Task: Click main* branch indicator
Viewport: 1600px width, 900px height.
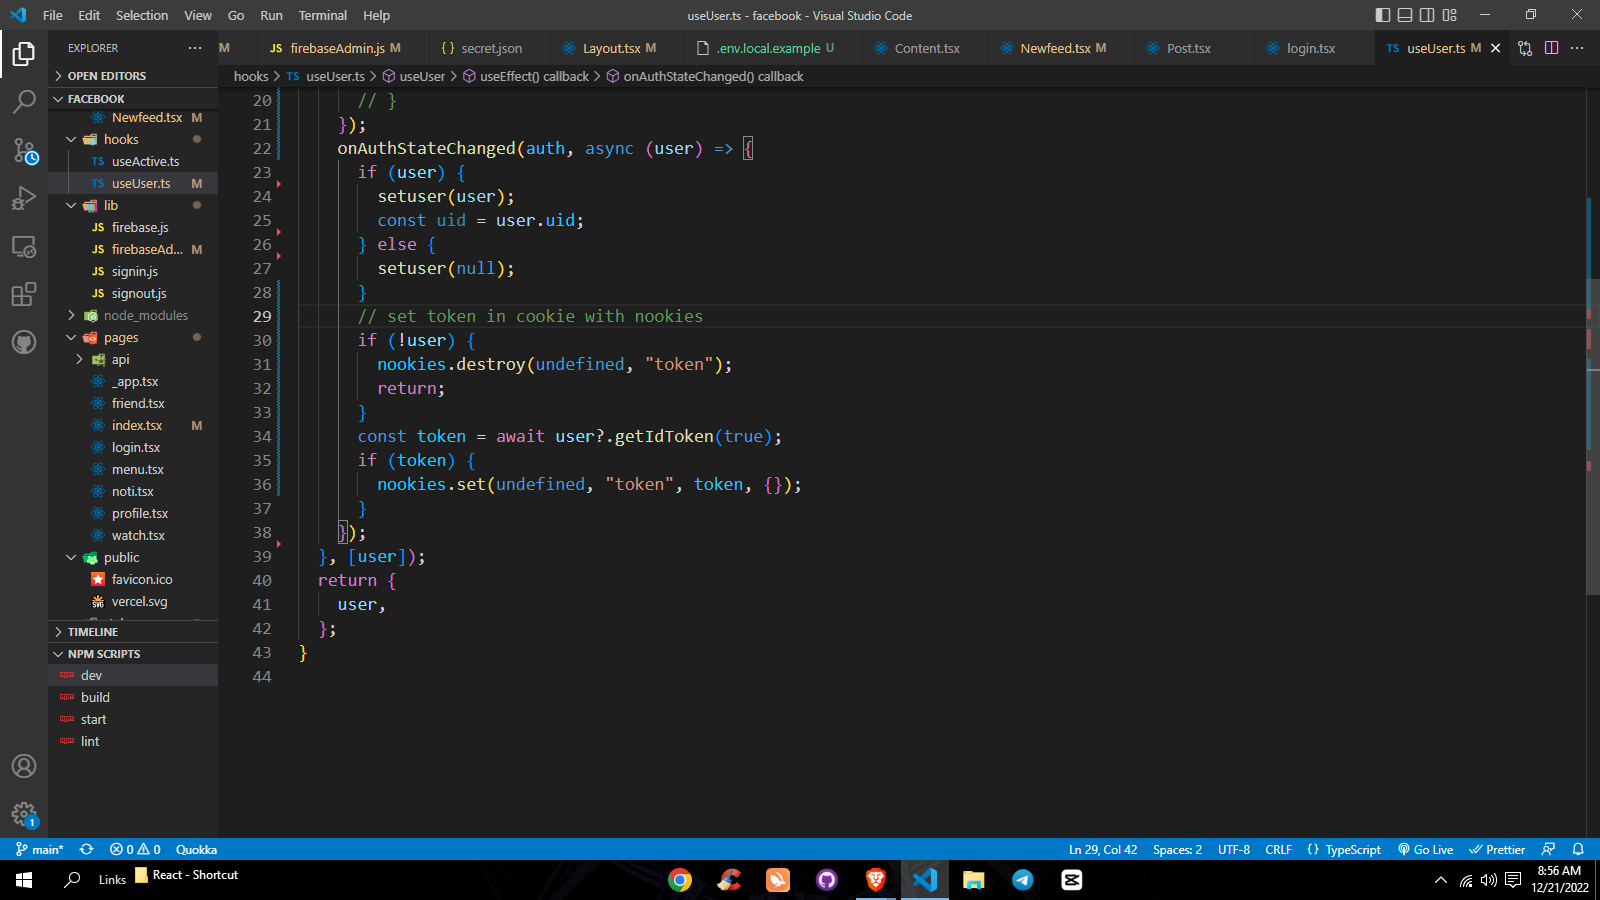Action: [x=40, y=849]
